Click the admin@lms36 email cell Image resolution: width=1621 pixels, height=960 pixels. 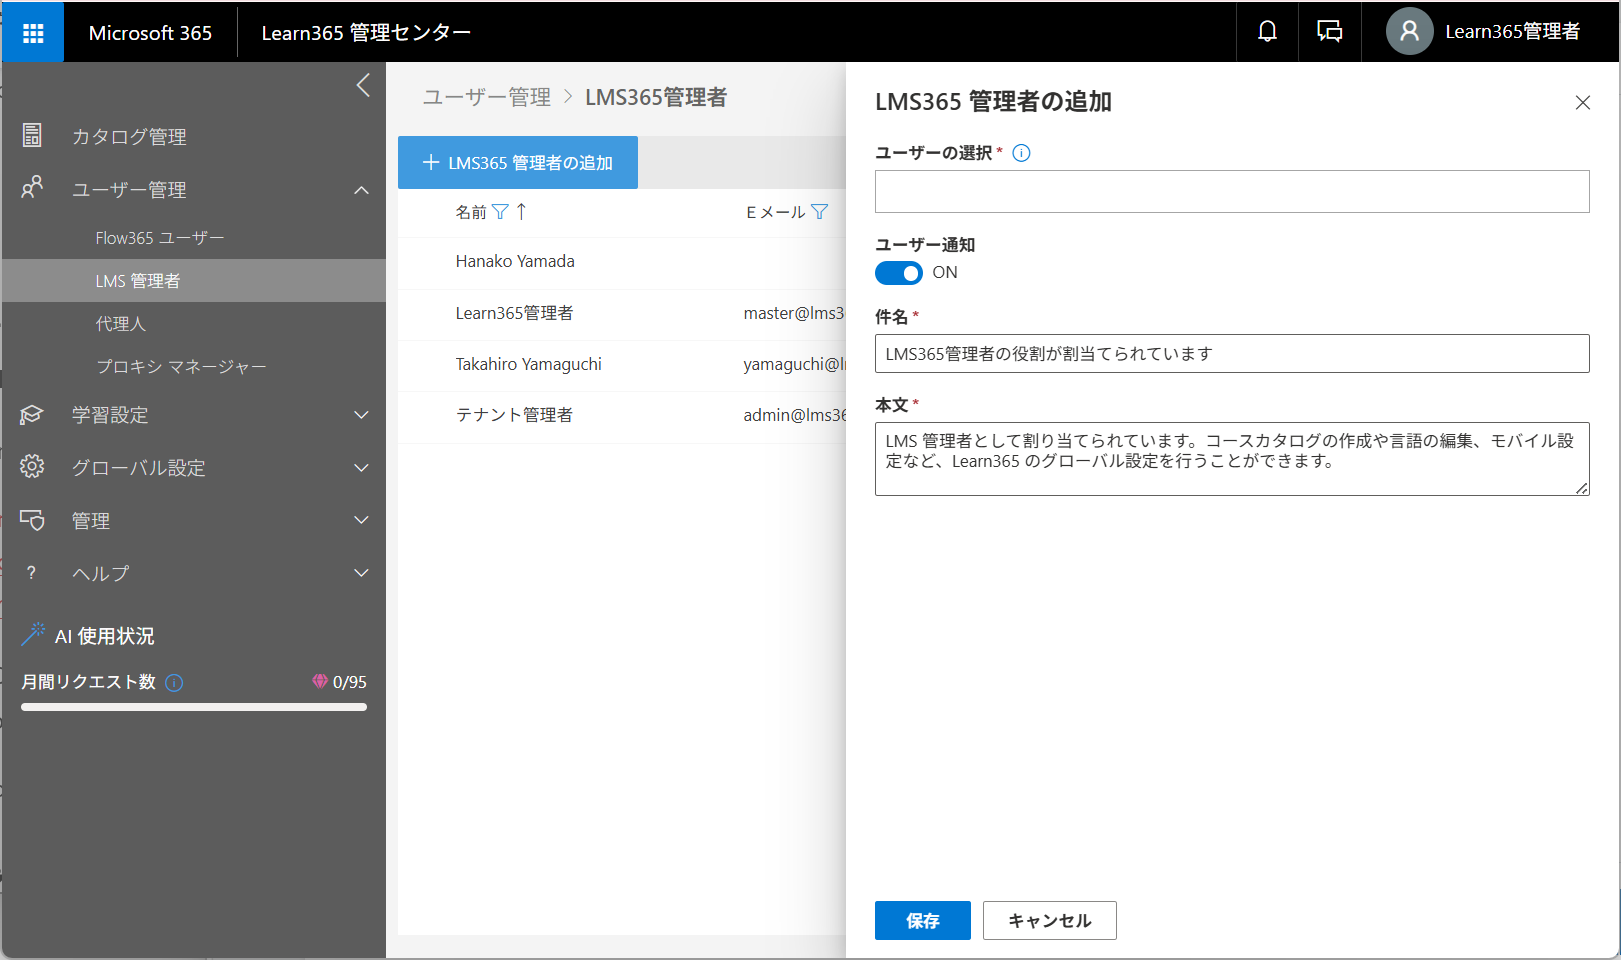(x=794, y=415)
